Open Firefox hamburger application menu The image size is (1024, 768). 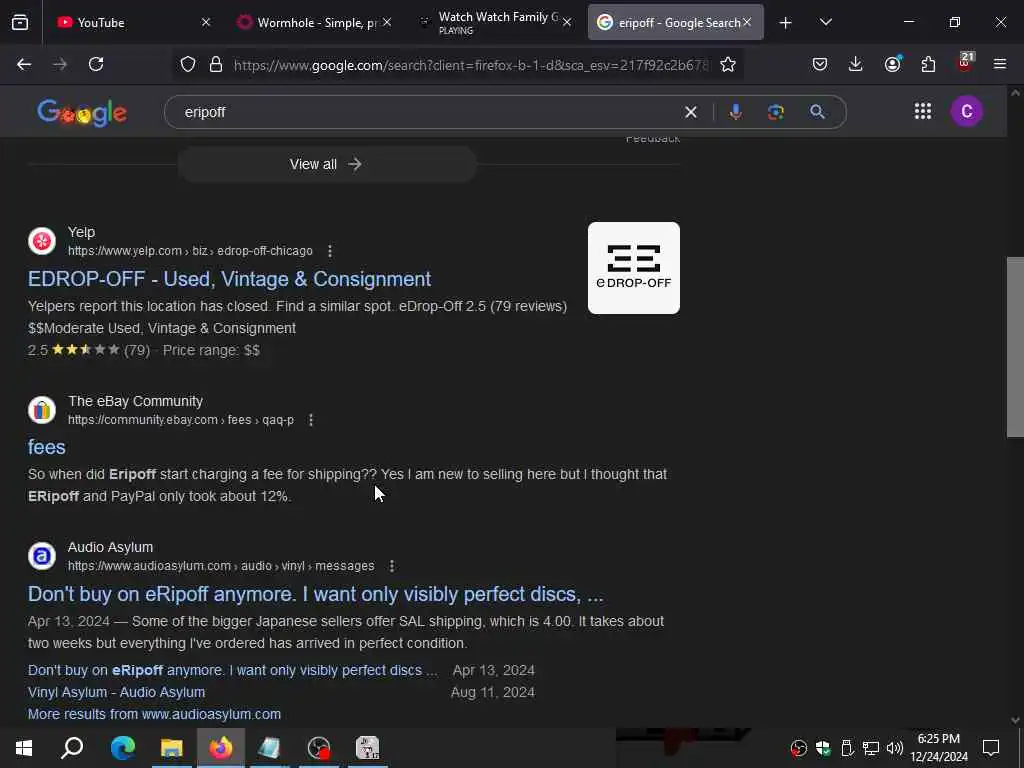1000,64
